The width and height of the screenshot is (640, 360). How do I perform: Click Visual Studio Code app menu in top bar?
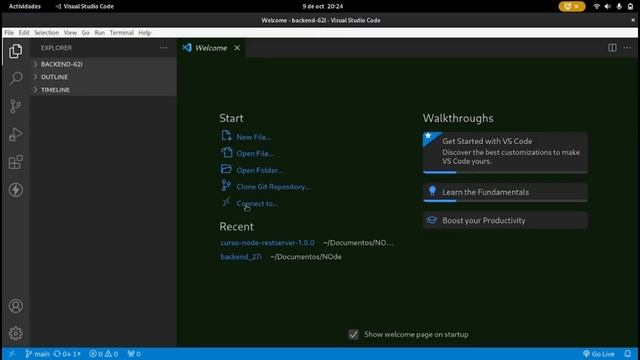[84, 6]
